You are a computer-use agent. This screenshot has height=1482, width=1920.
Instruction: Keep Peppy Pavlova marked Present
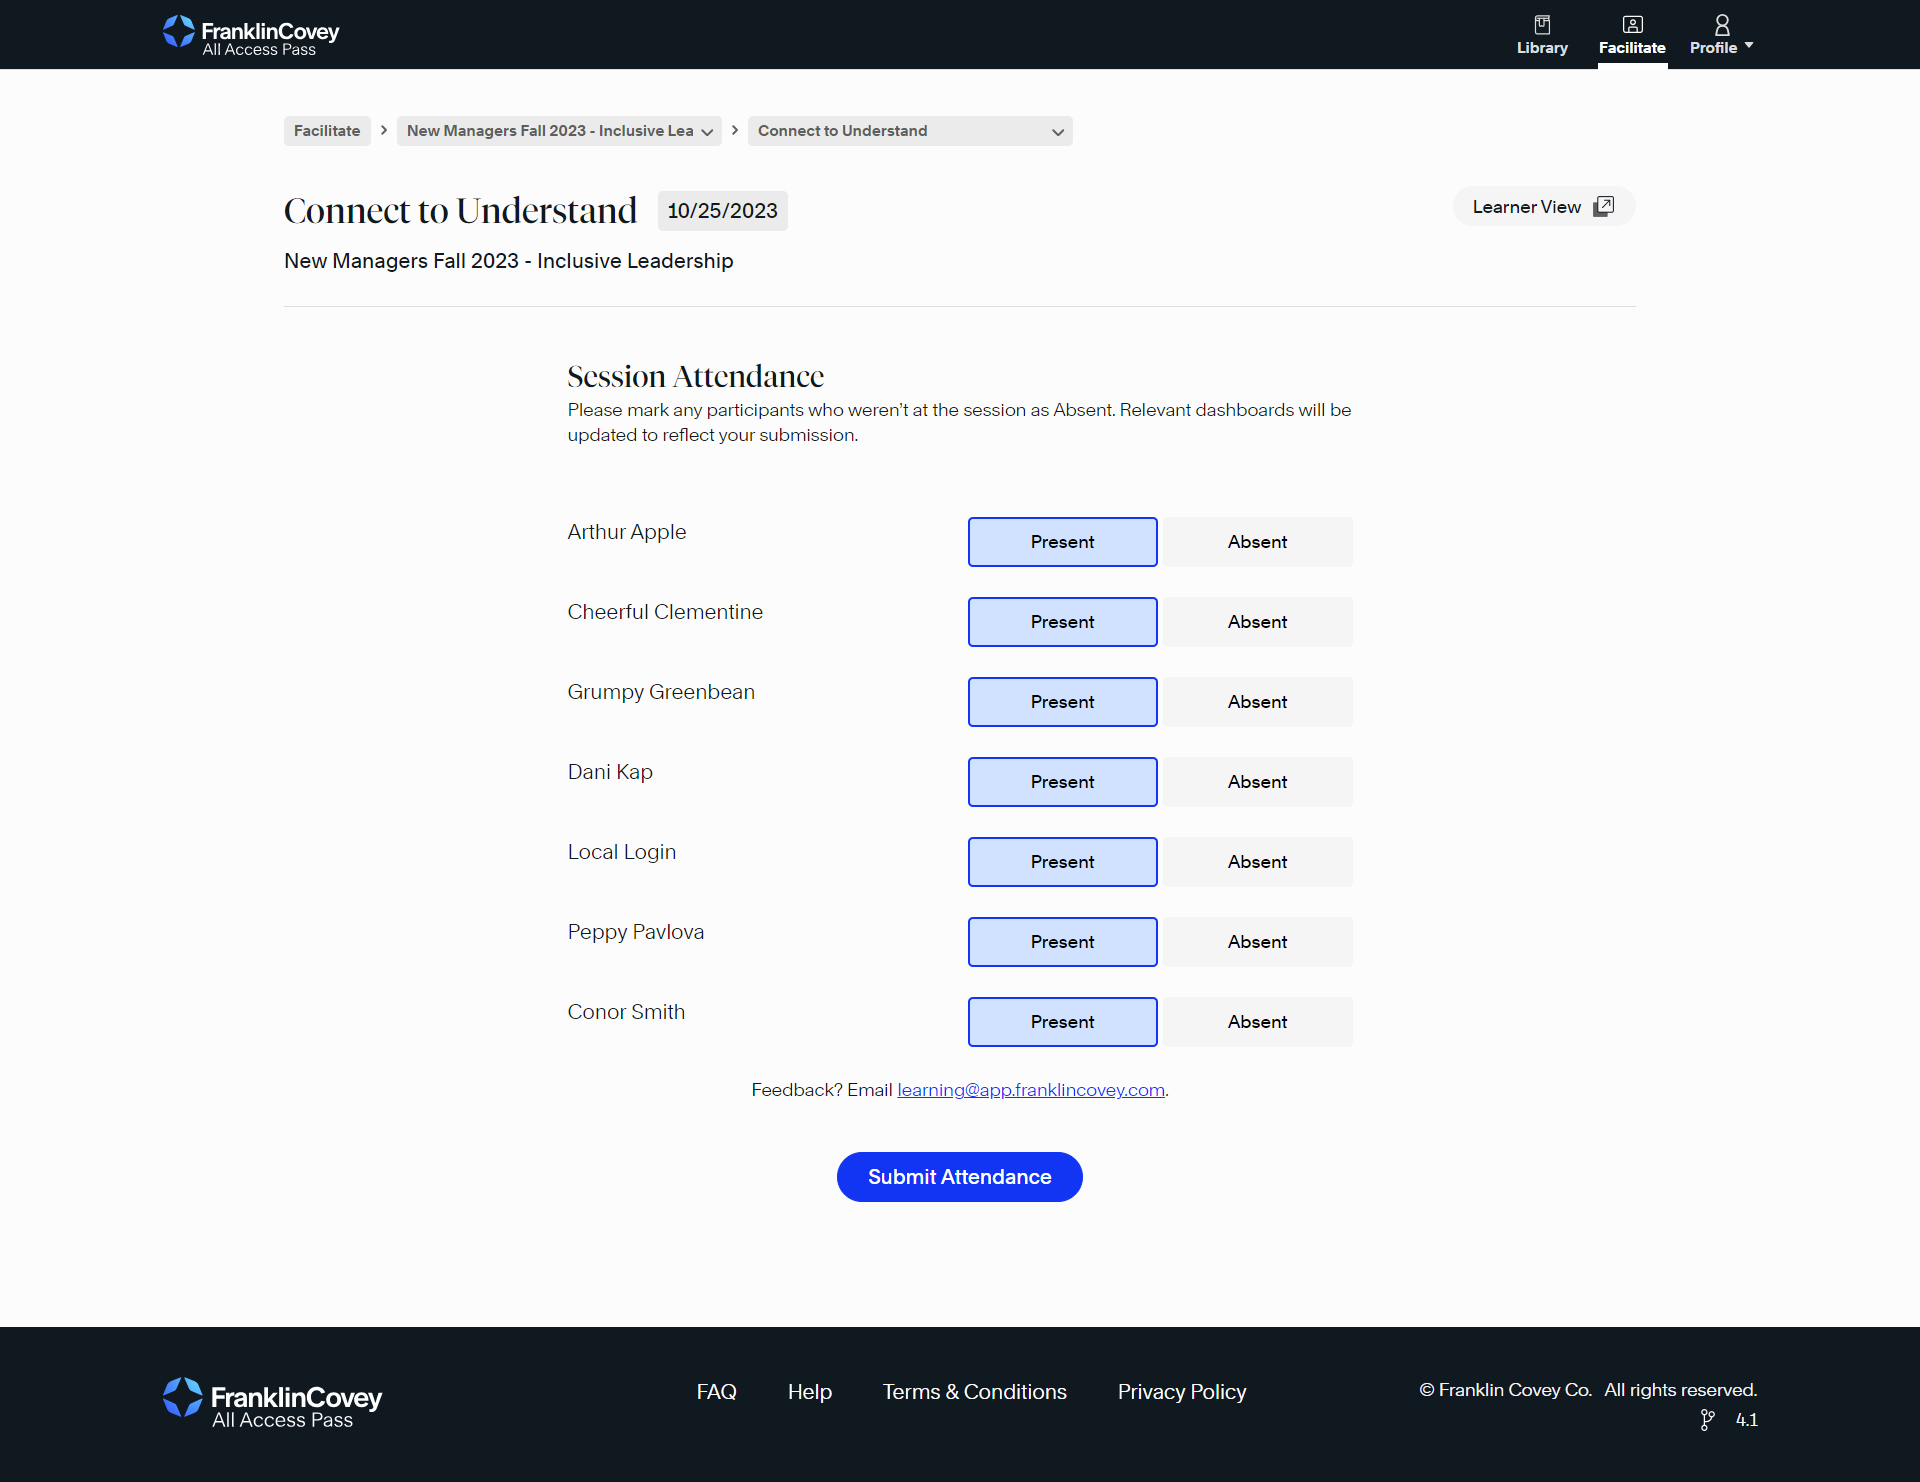coord(1062,941)
